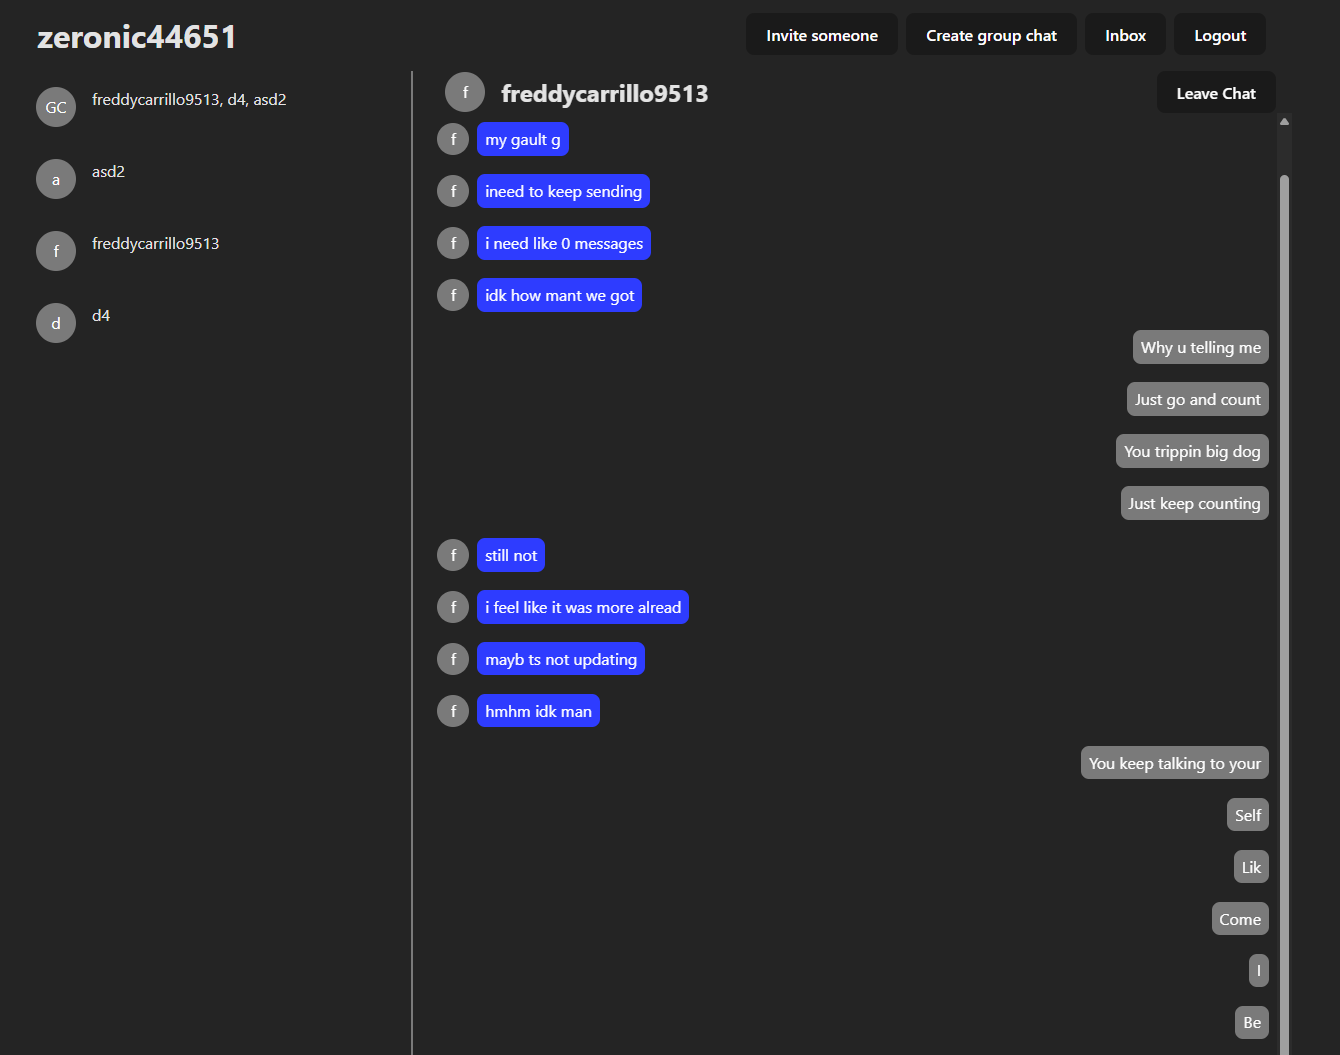Click the chat scrollbar up arrow
The width and height of the screenshot is (1340, 1055).
(1284, 121)
